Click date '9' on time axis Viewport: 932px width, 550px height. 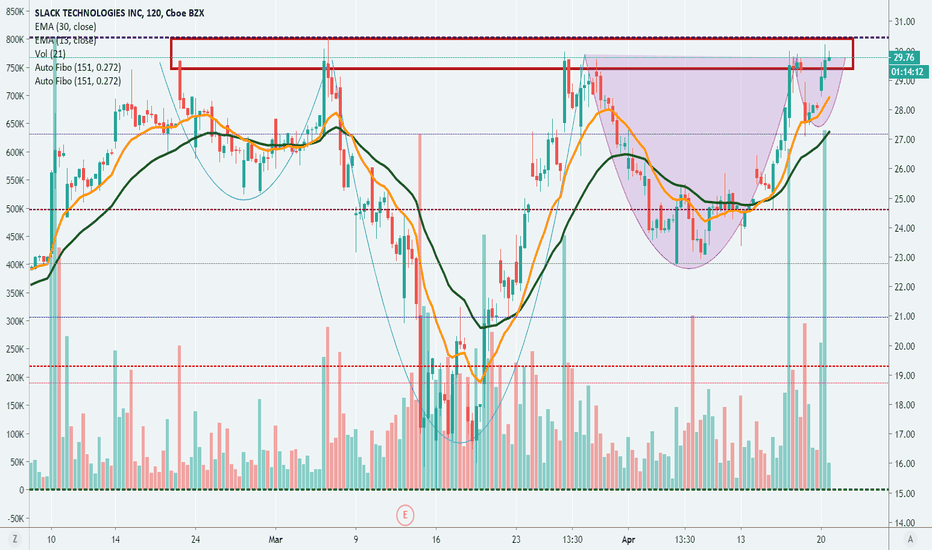355,540
